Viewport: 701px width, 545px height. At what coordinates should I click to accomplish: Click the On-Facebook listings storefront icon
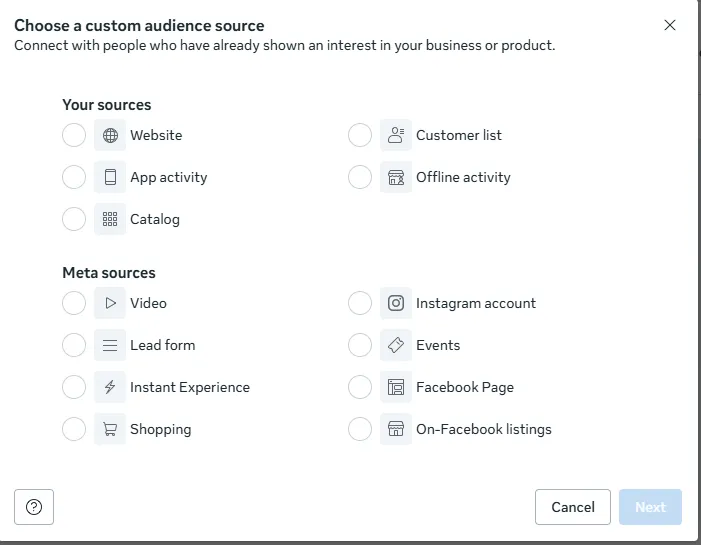point(396,429)
